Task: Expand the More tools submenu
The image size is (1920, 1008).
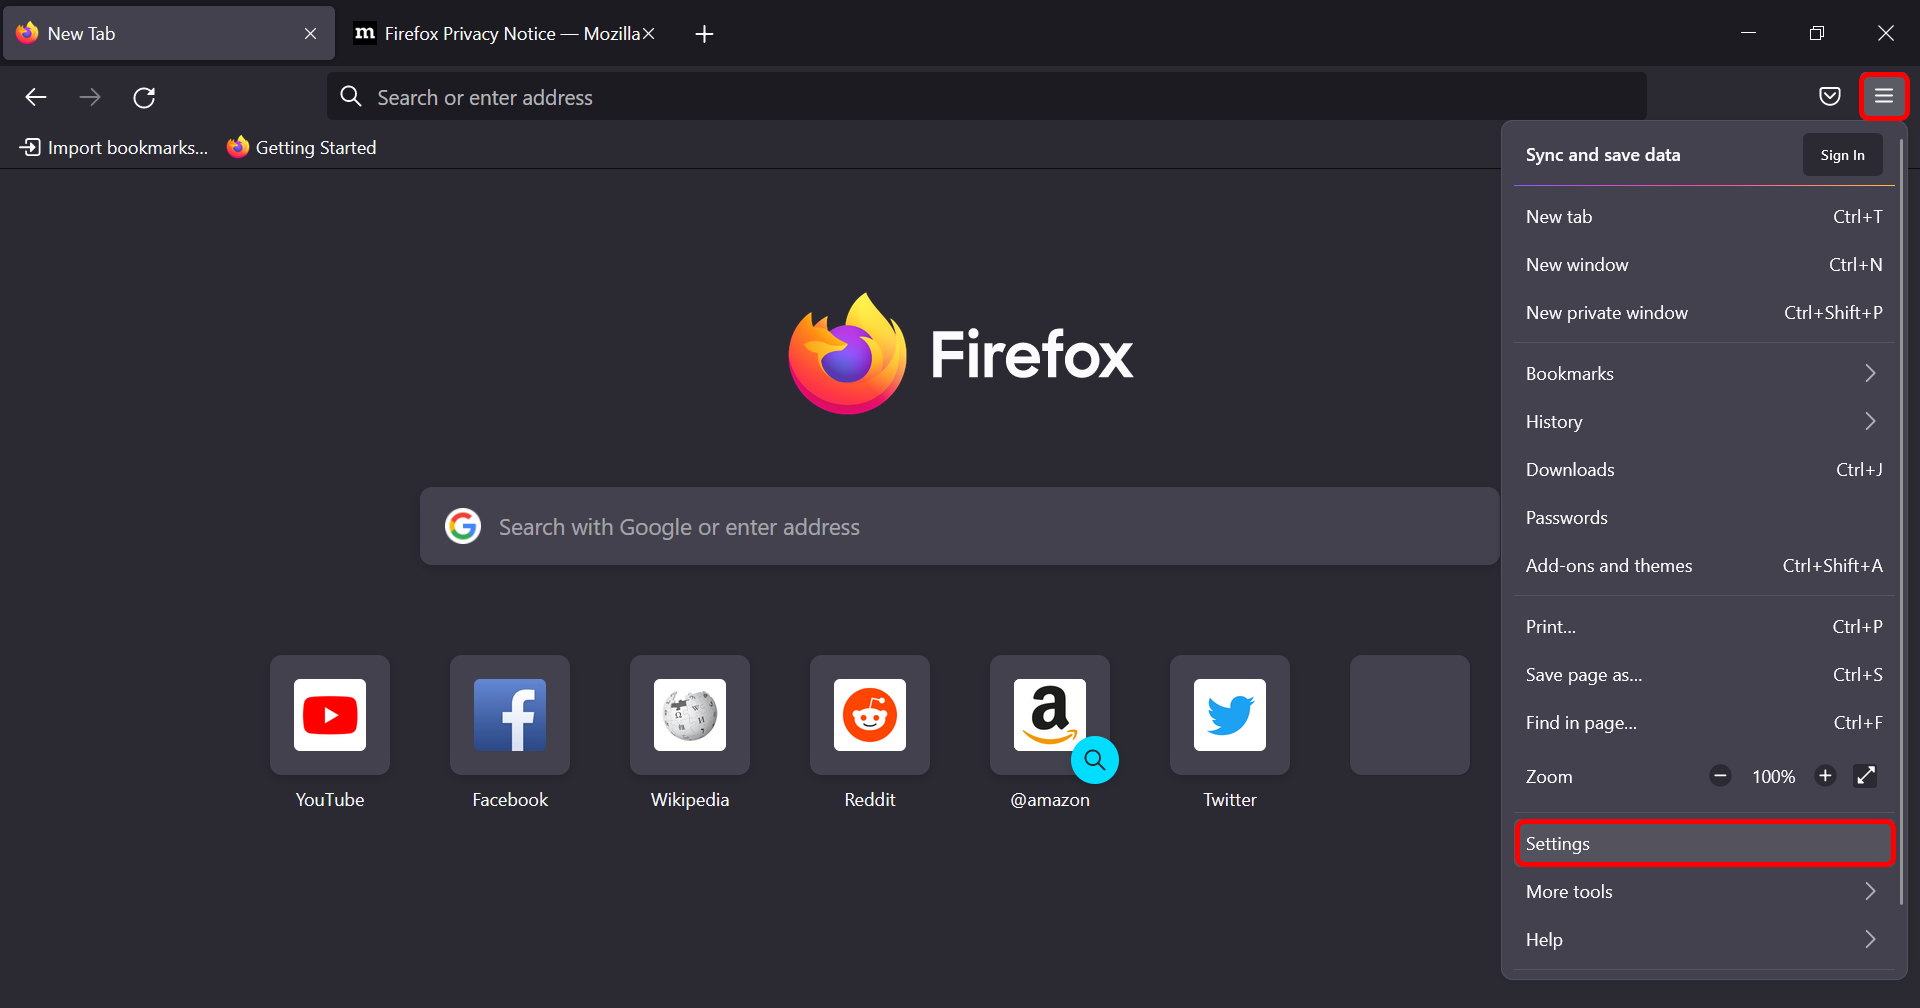Action: click(x=1704, y=892)
